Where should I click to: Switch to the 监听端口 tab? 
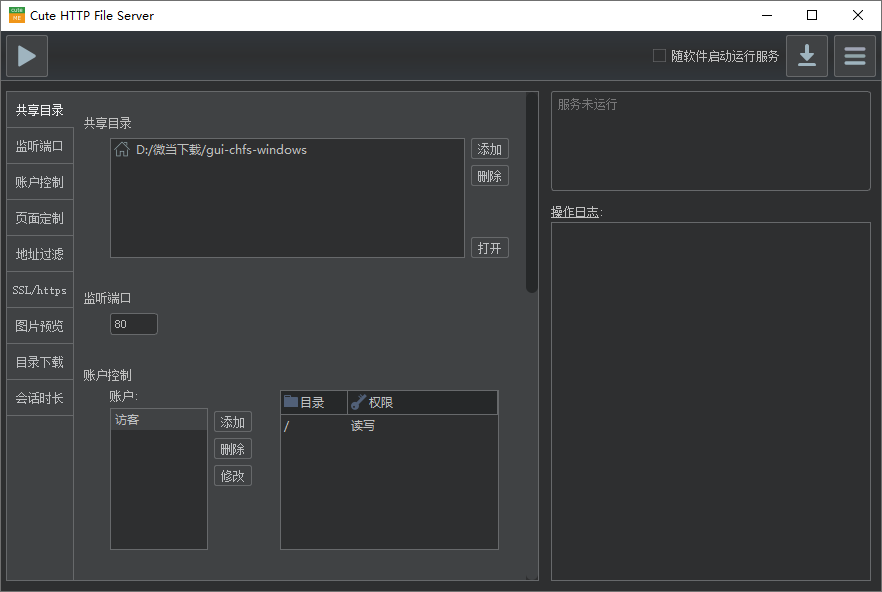pos(40,146)
